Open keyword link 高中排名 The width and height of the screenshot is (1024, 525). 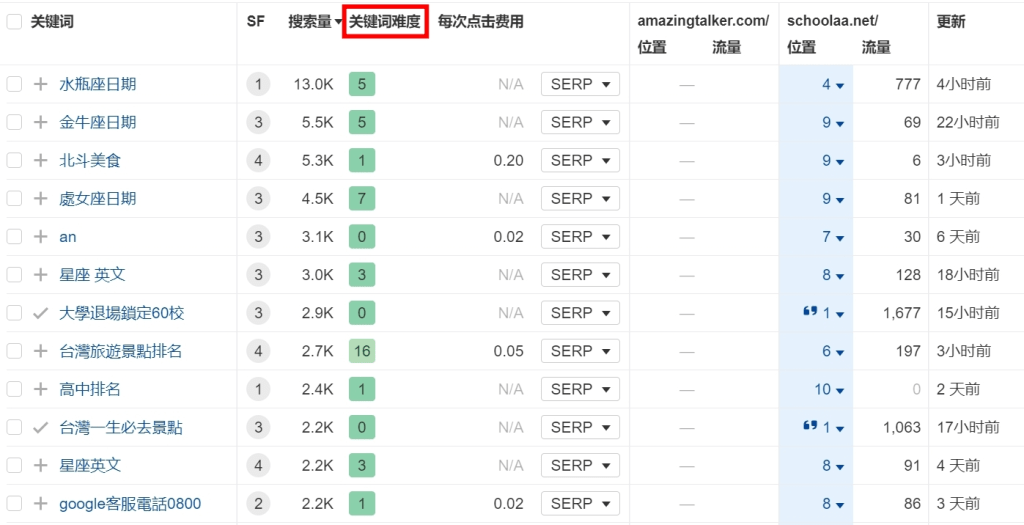(90, 390)
